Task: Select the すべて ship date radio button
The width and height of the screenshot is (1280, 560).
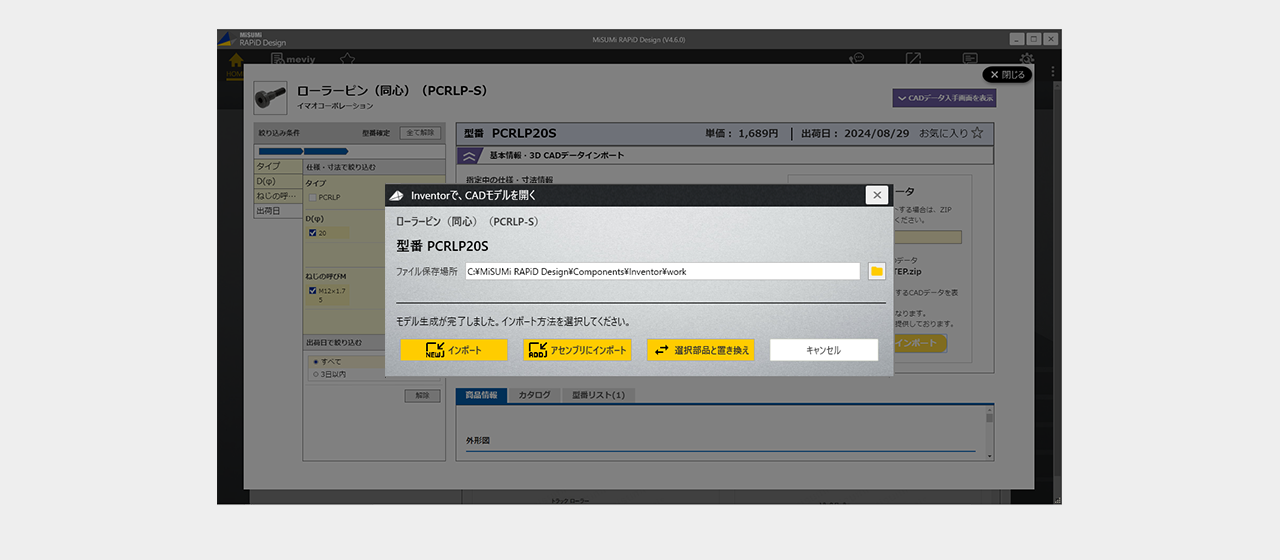Action: pos(316,361)
